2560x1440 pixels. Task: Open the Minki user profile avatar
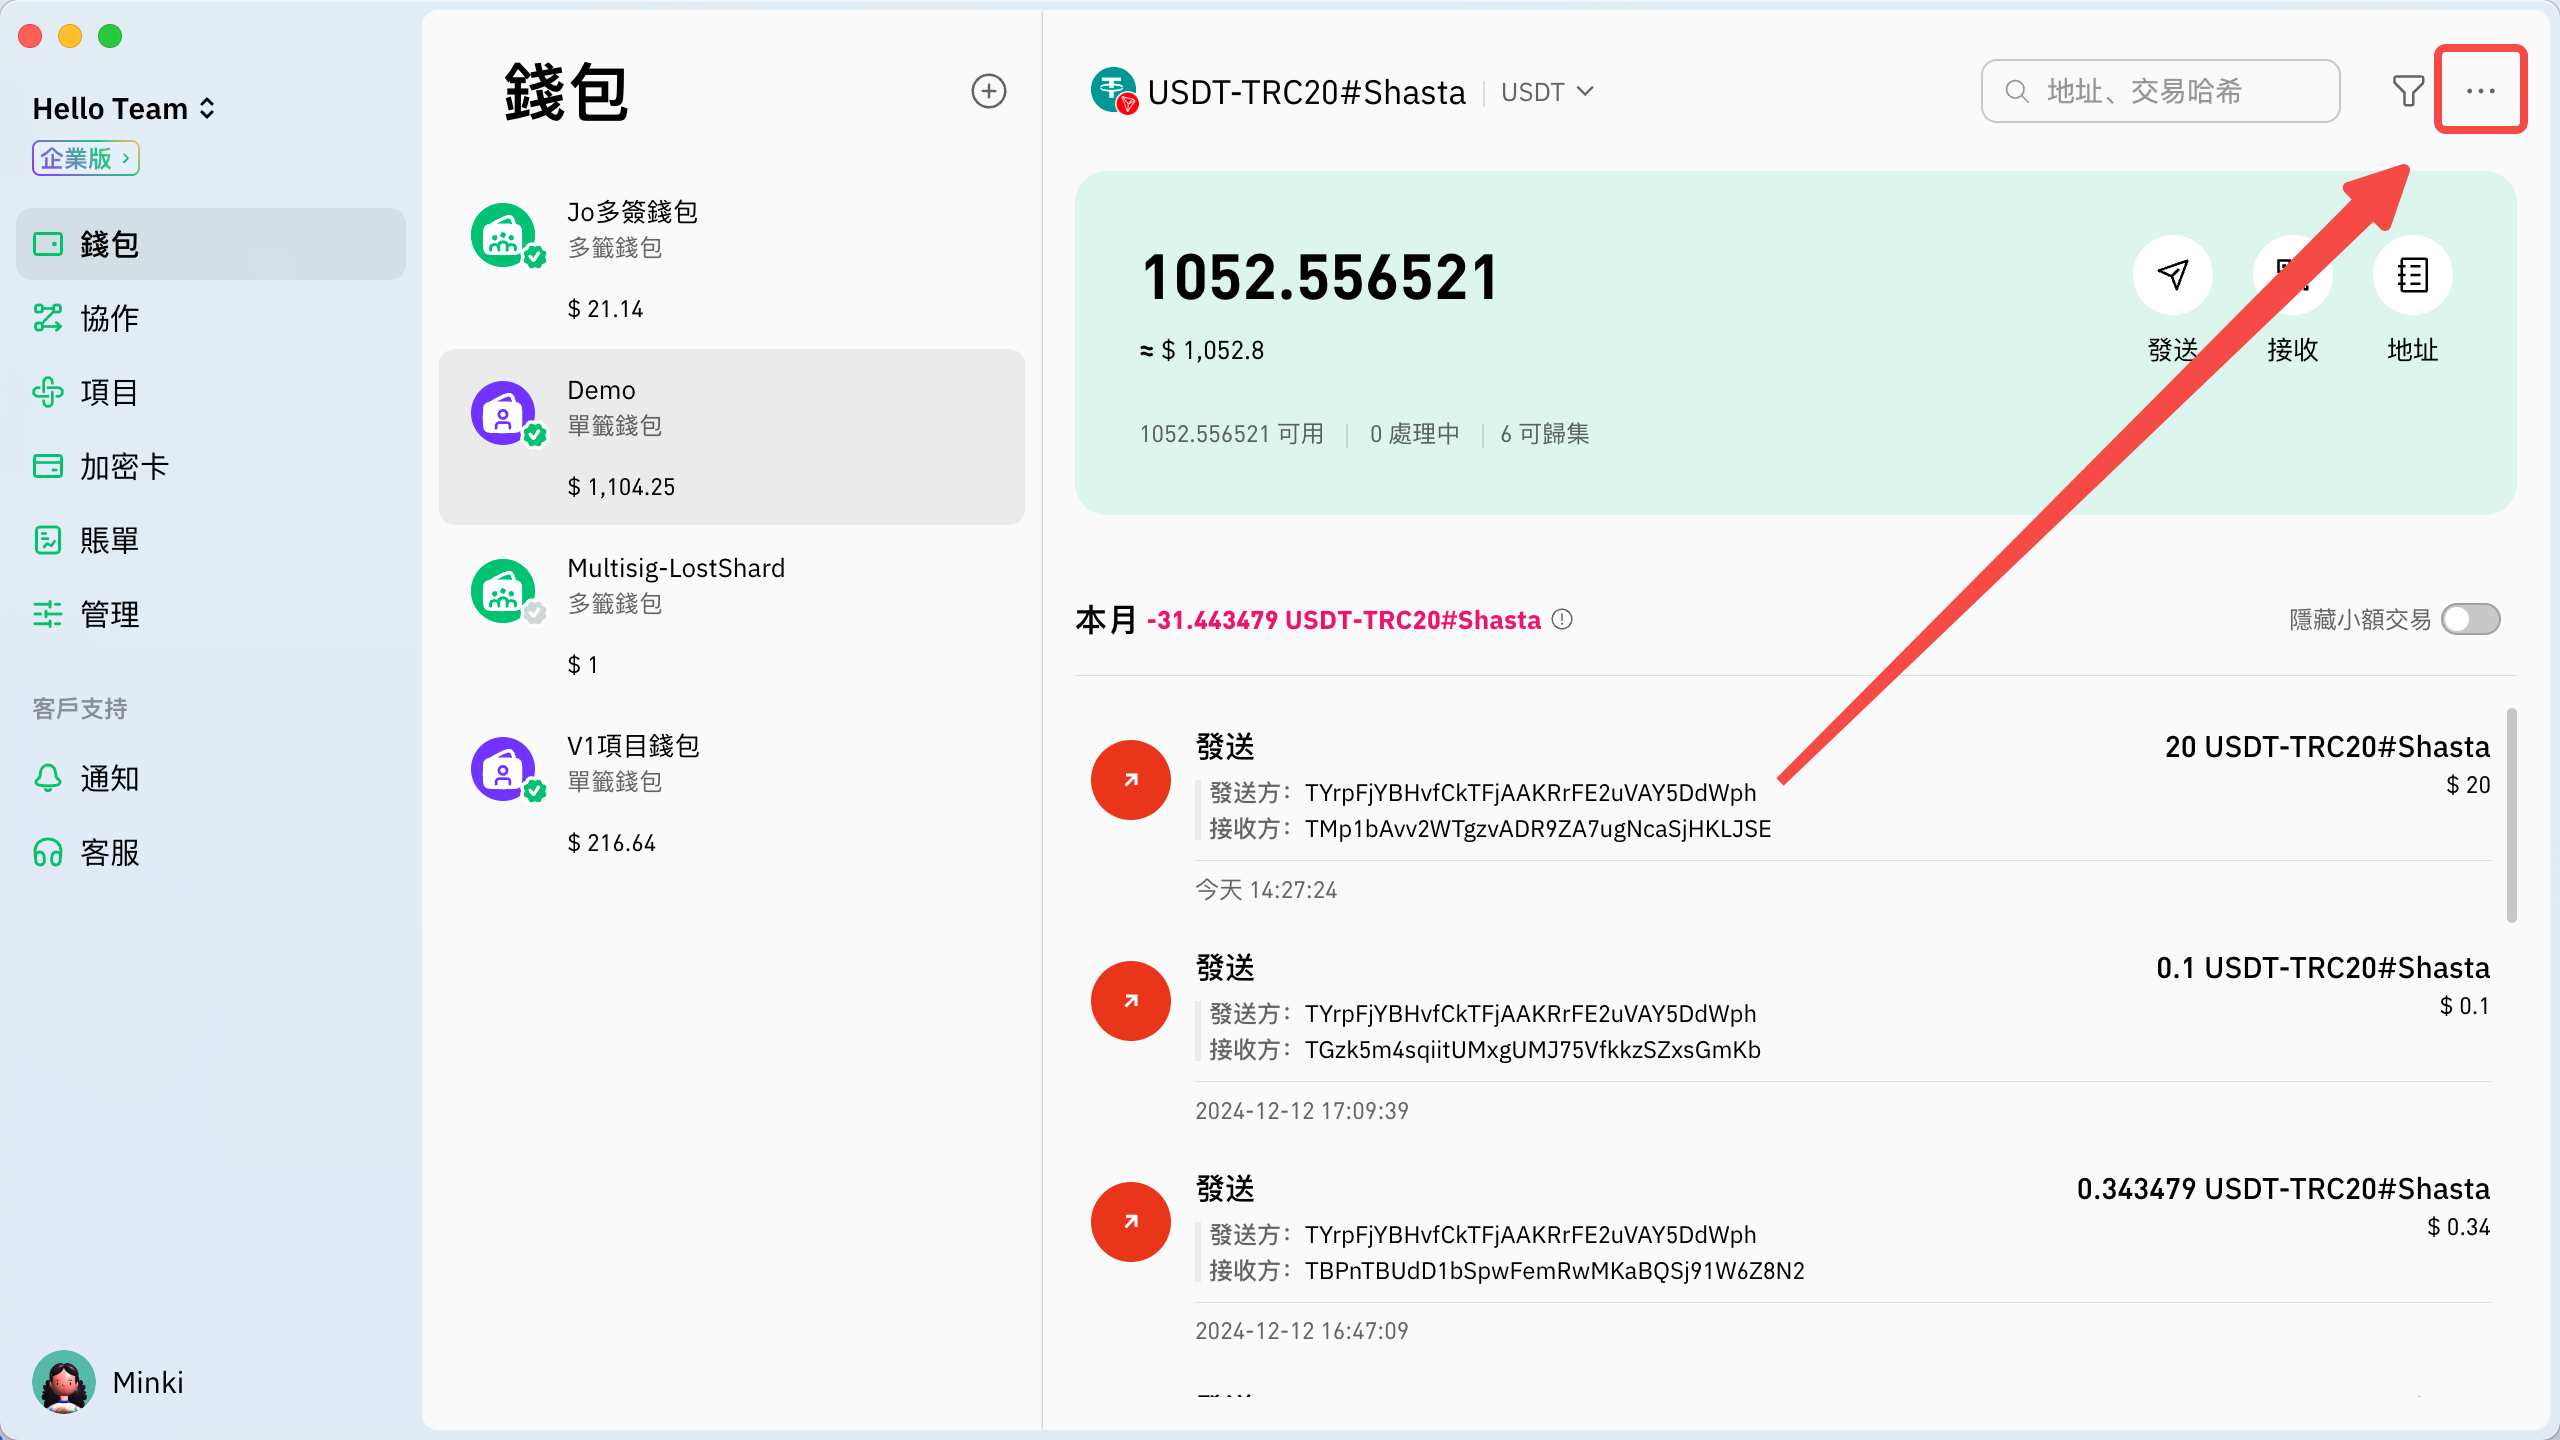[x=64, y=1382]
